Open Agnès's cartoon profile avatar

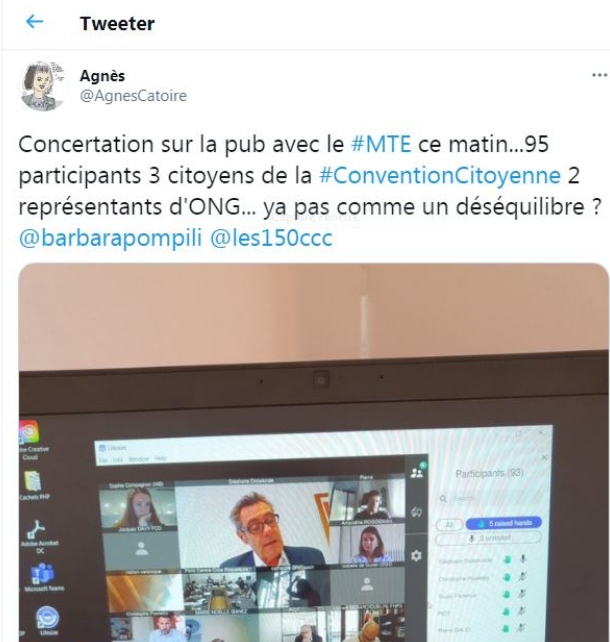[43, 86]
